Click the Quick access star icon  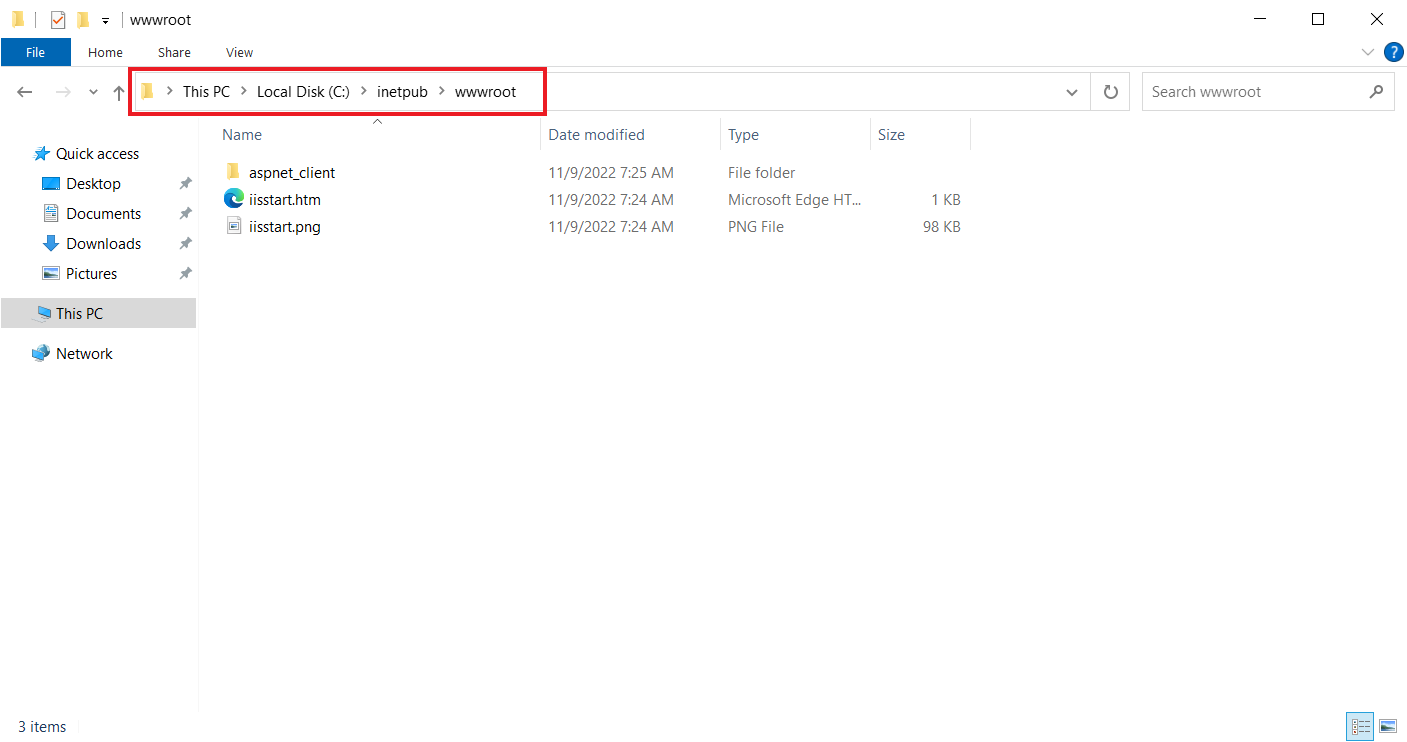(x=41, y=153)
